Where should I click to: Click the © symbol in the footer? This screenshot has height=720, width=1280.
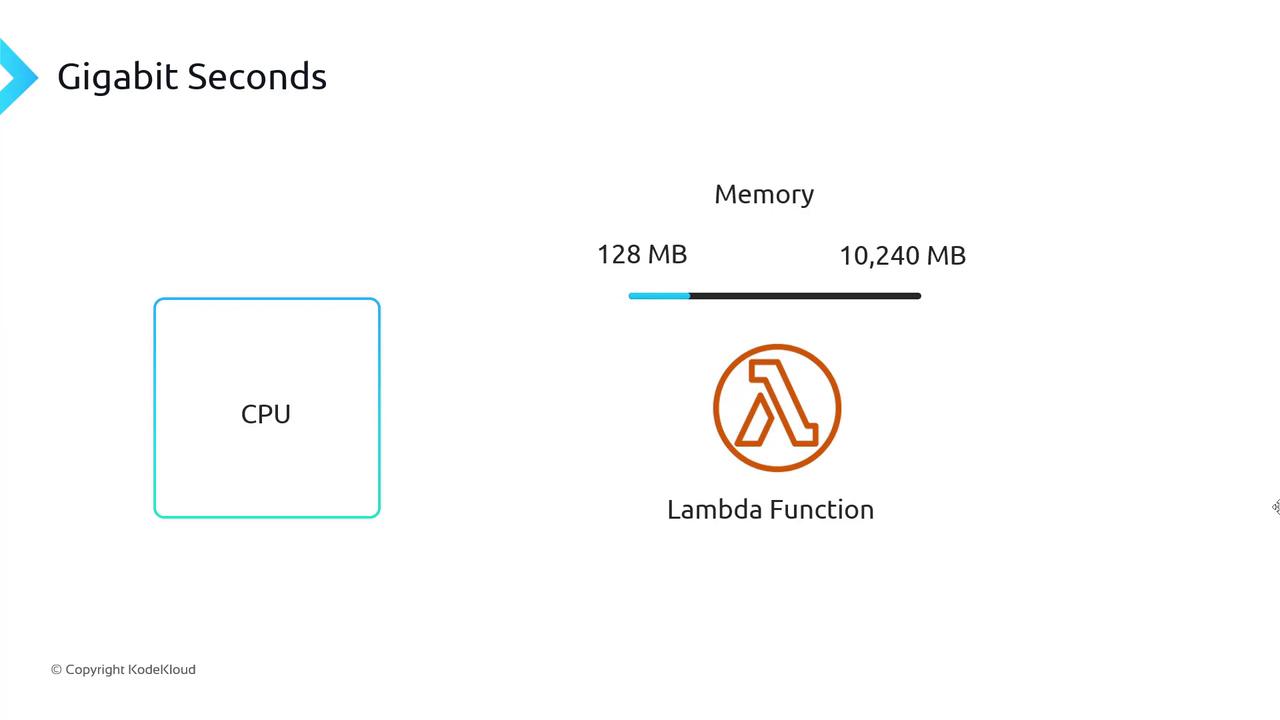(56, 670)
